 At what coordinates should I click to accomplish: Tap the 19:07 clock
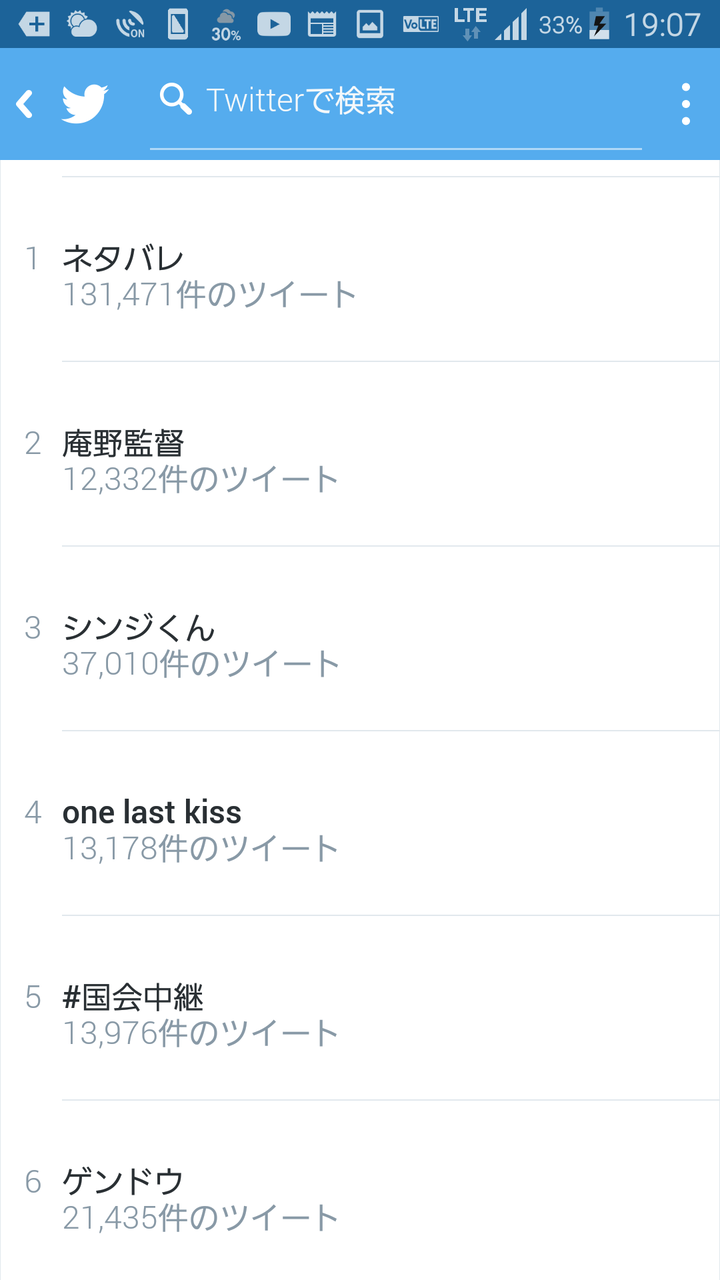pyautogui.click(x=662, y=24)
